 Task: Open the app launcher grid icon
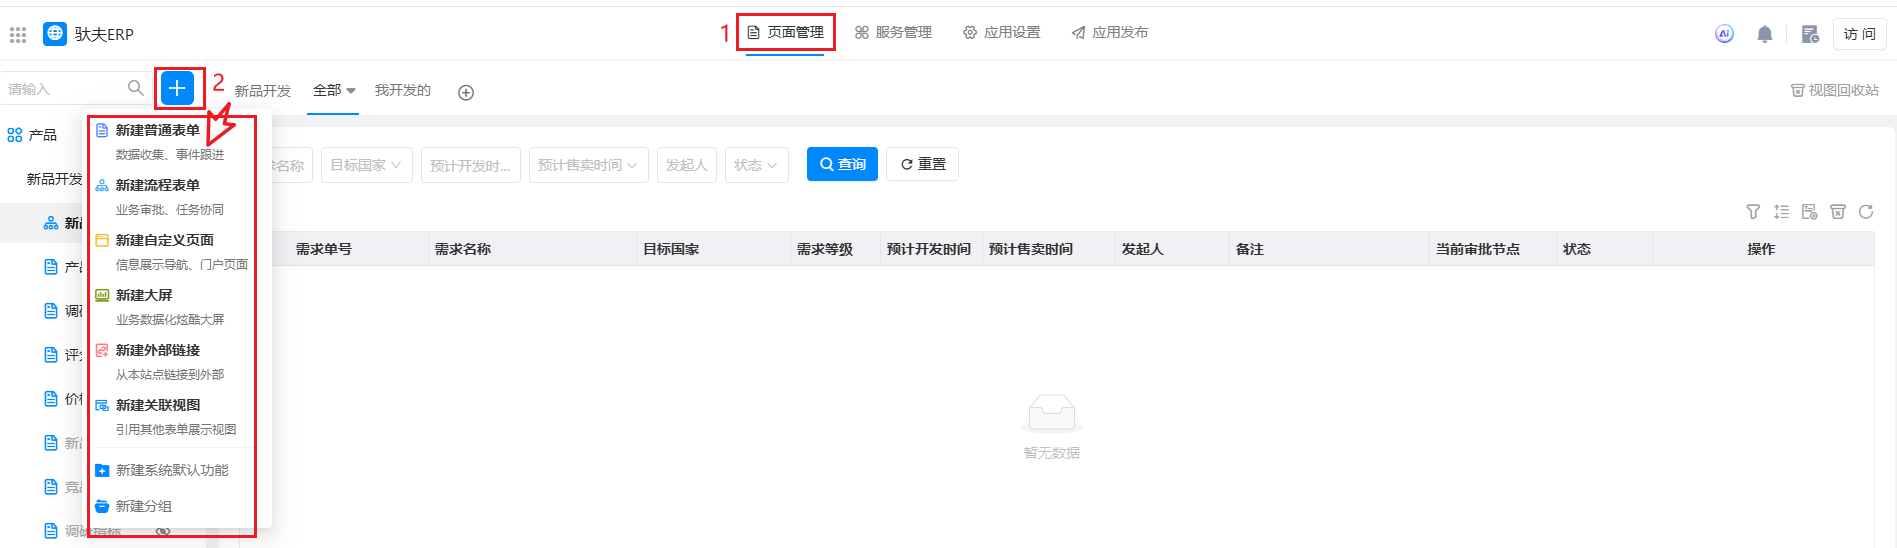(x=18, y=35)
